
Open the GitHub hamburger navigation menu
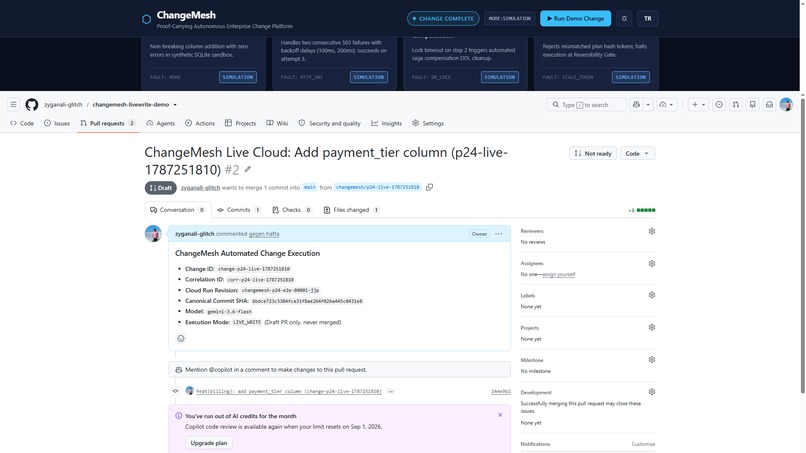(13, 104)
